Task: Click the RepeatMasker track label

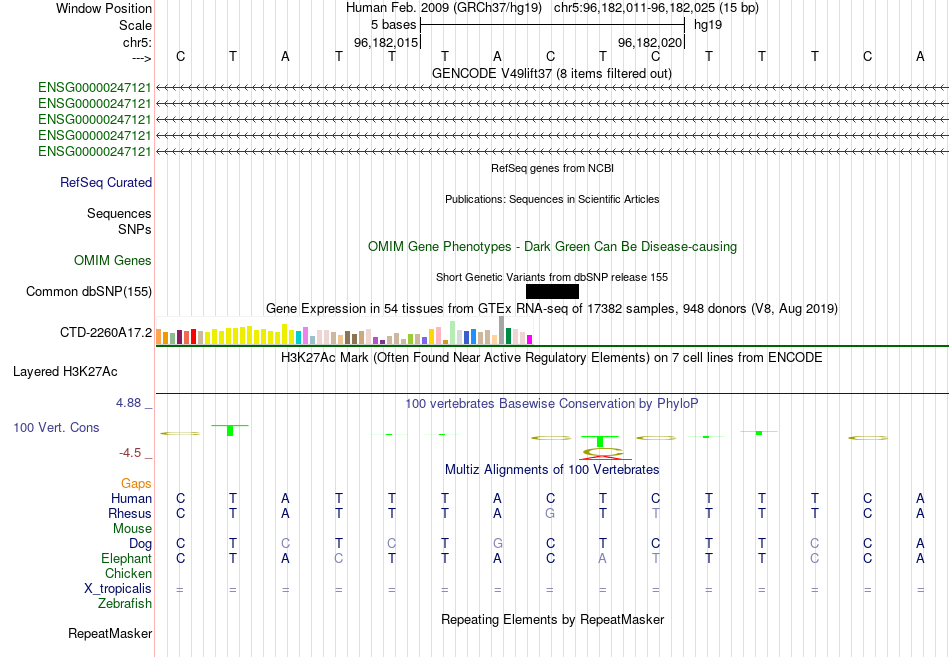Action: click(110, 633)
